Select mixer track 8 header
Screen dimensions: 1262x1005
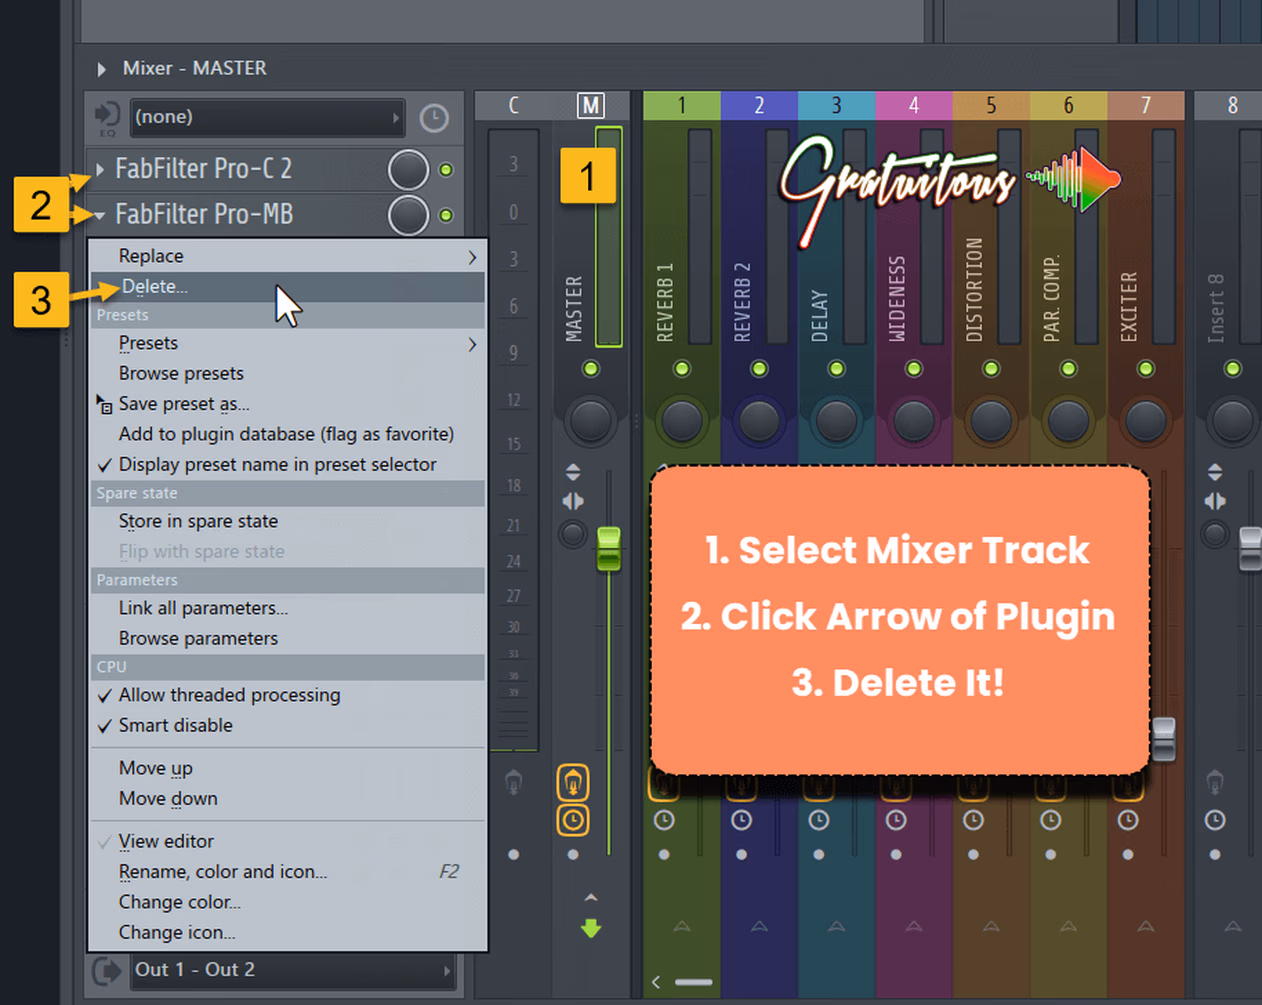(1232, 105)
